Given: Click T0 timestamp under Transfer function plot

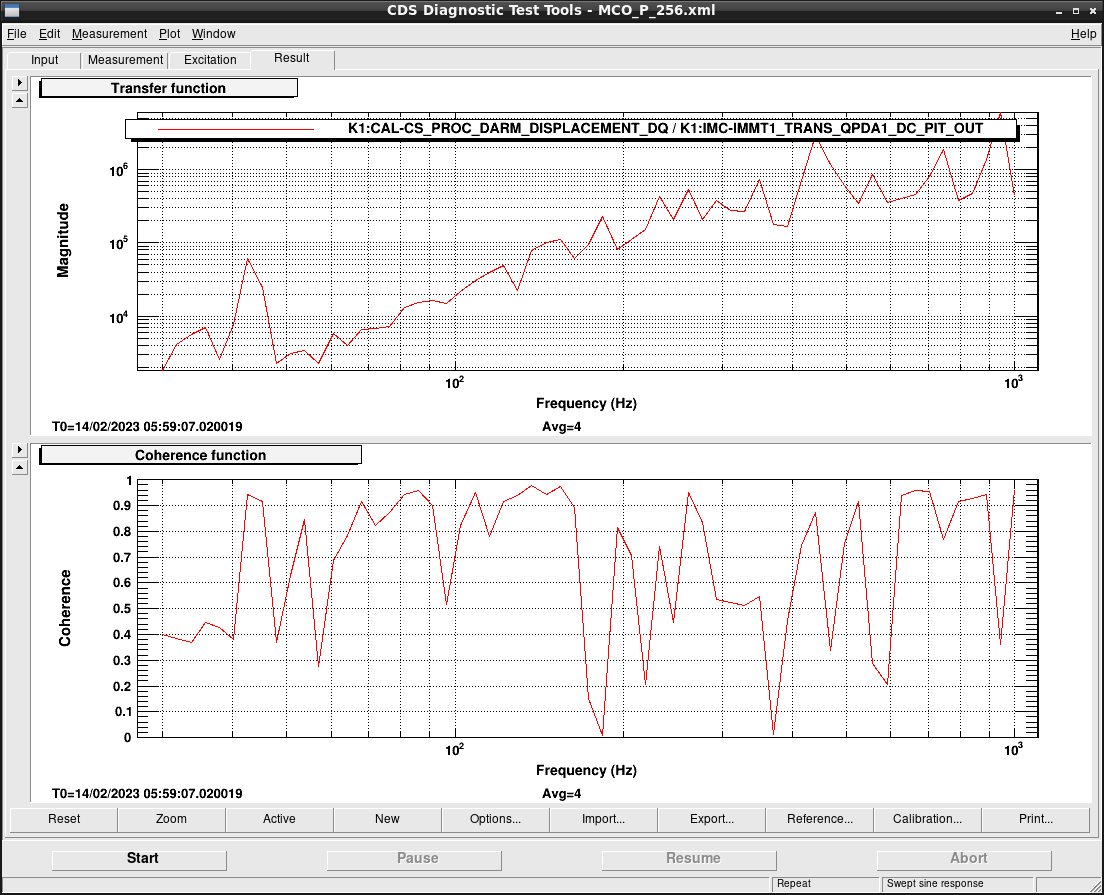Looking at the screenshot, I should coord(147,427).
